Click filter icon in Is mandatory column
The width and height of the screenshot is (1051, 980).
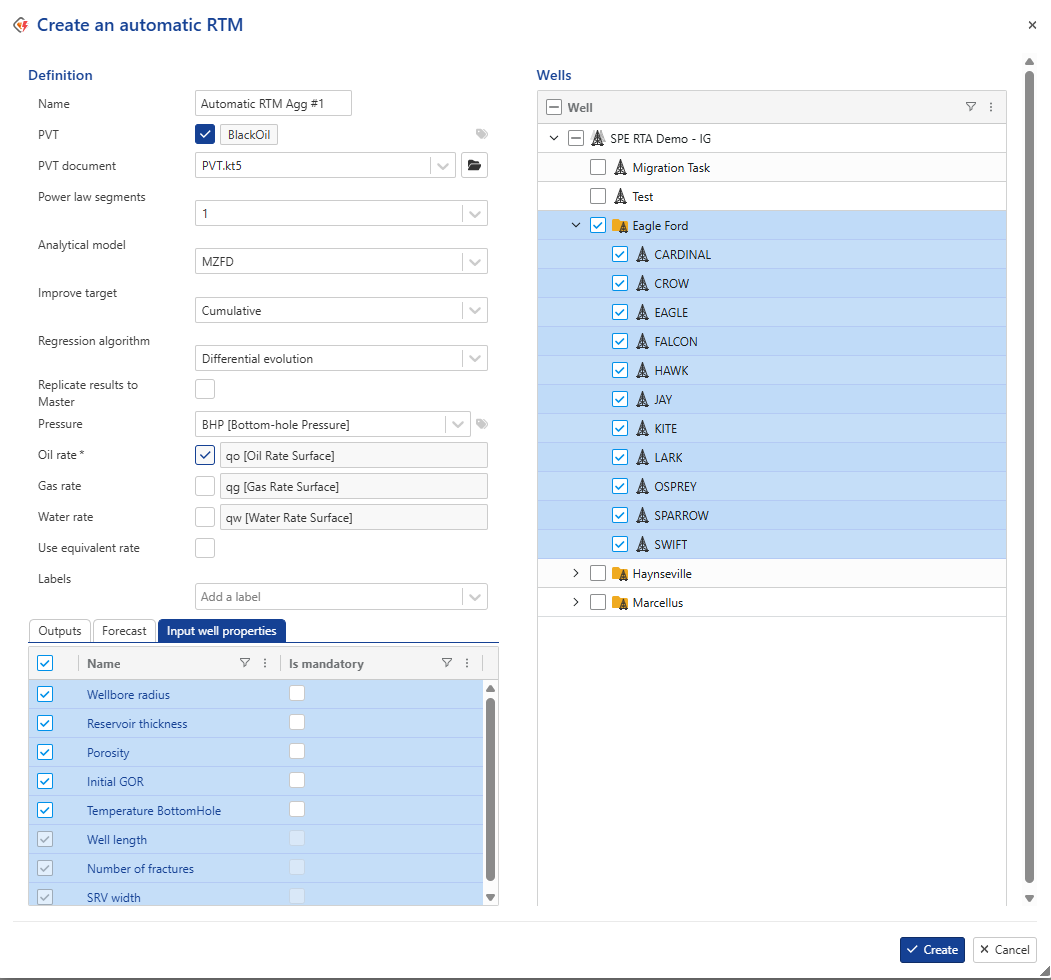coord(447,663)
